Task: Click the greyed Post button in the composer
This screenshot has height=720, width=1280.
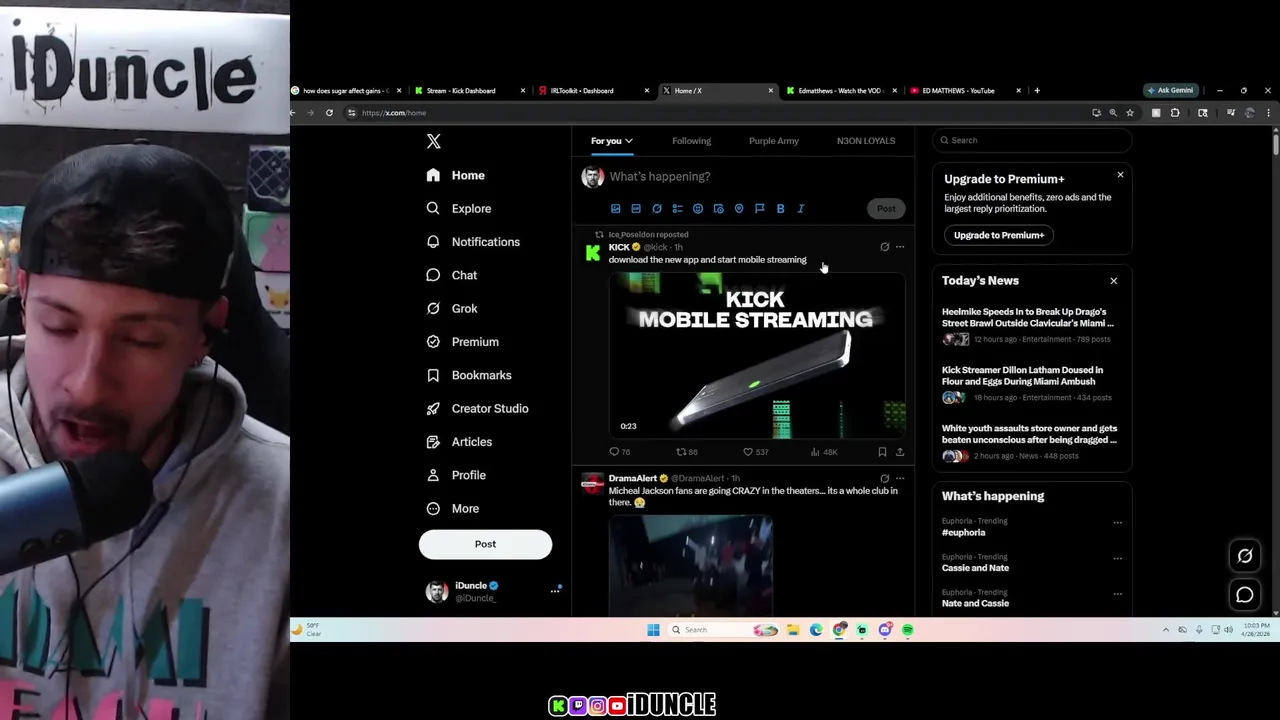Action: [x=886, y=208]
